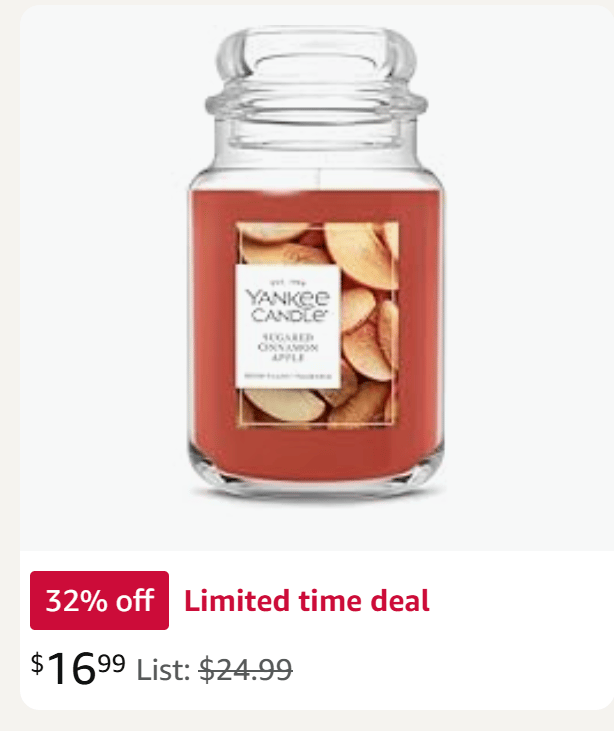Click the Yankee Candle brand logo text
614x731 pixels.
(x=288, y=305)
